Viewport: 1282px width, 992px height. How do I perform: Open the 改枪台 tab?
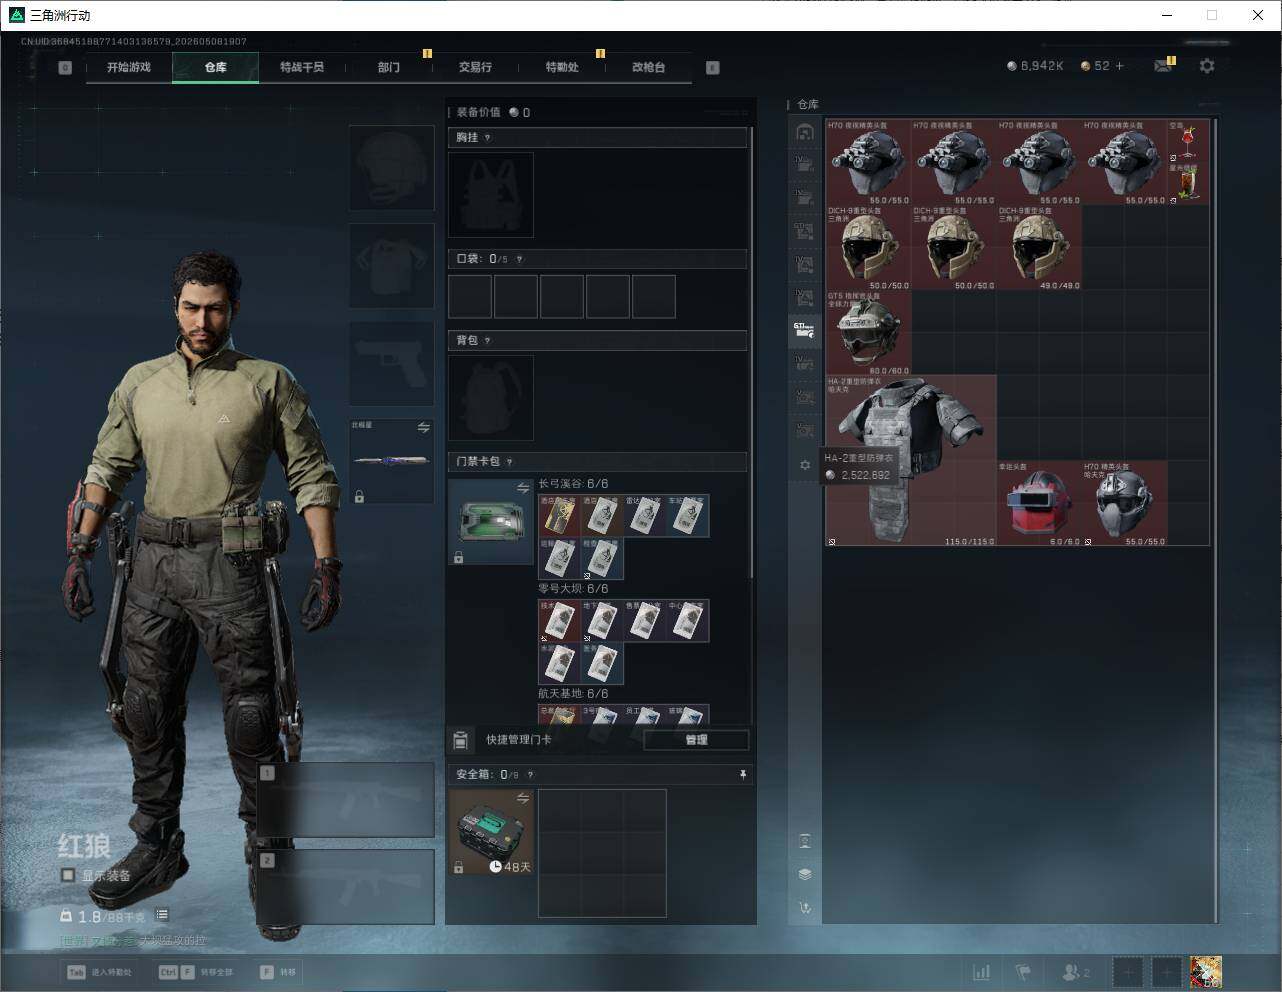click(648, 67)
